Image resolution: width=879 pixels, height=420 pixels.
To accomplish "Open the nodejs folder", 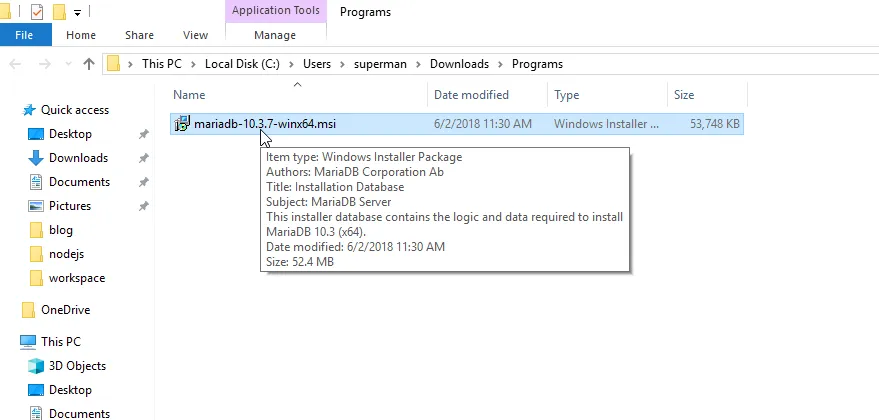I will click(x=66, y=255).
